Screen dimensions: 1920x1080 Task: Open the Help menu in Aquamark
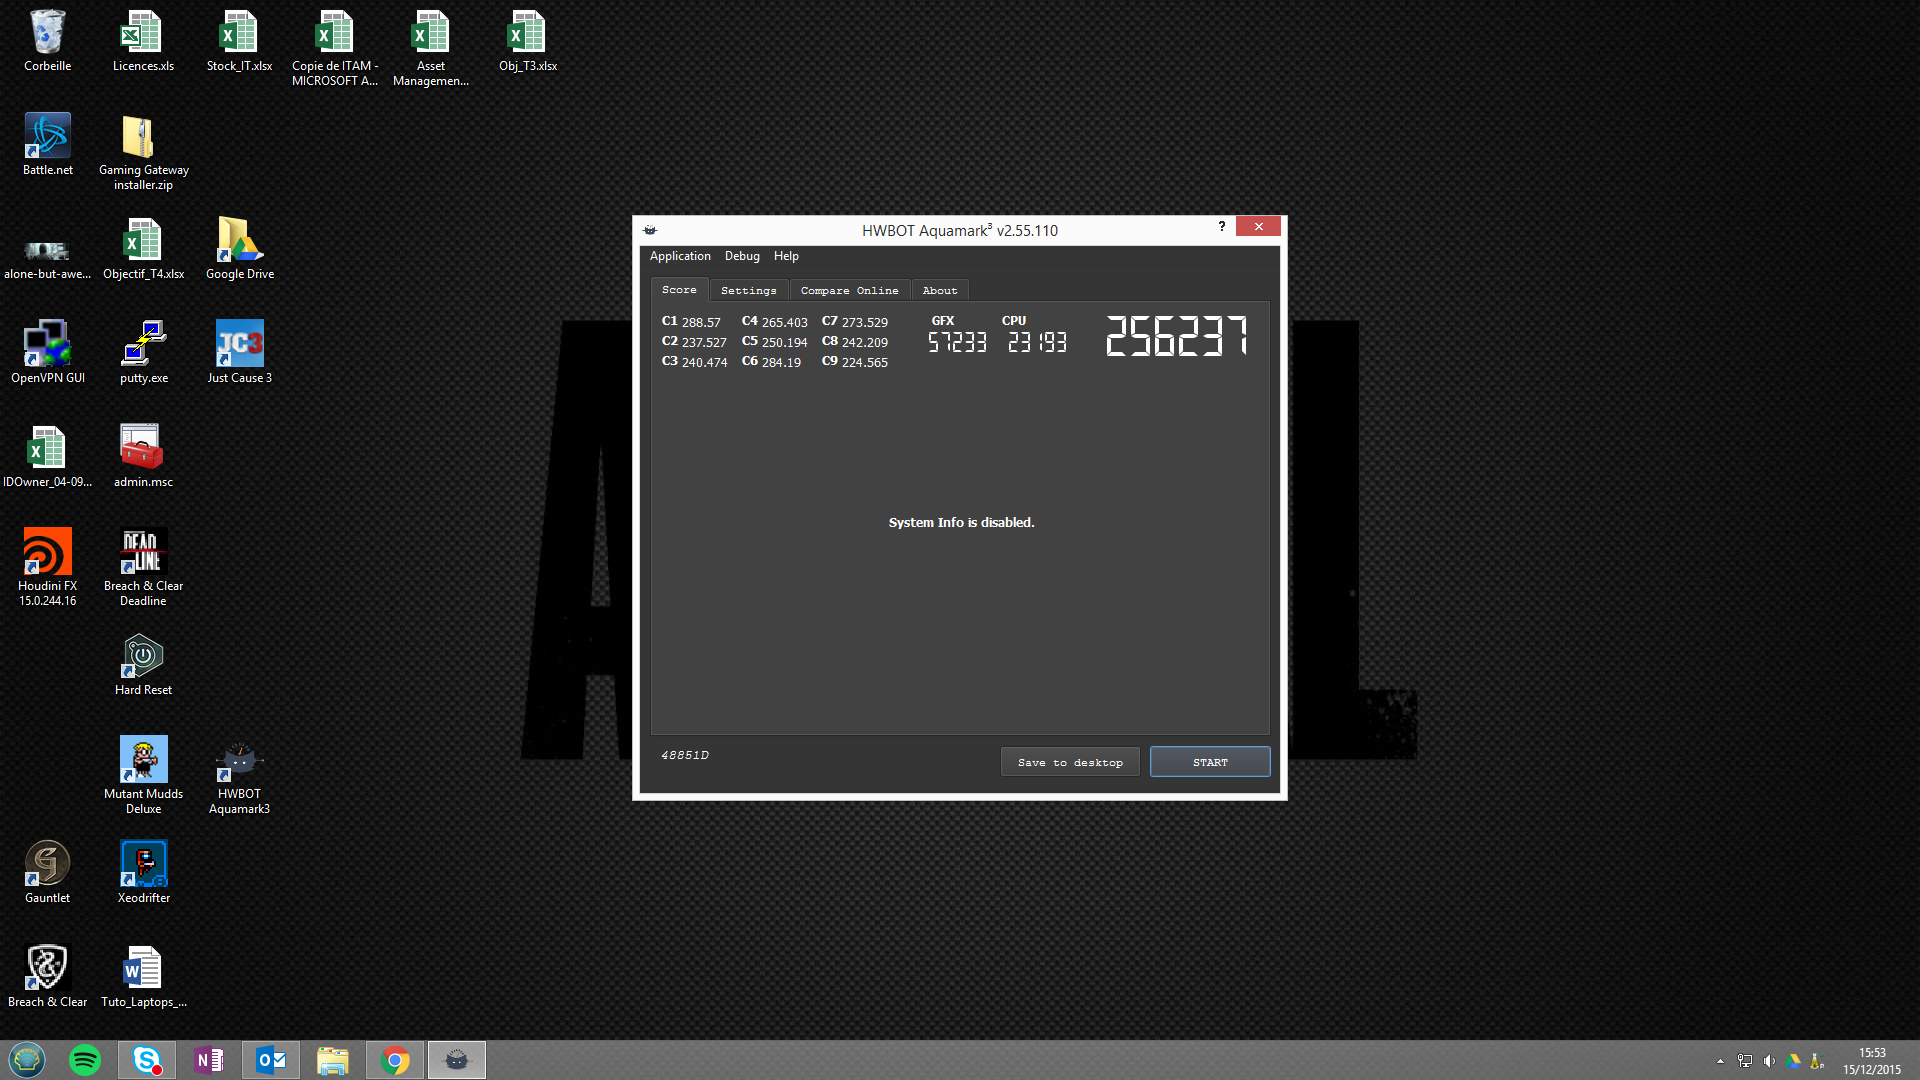[x=786, y=256]
